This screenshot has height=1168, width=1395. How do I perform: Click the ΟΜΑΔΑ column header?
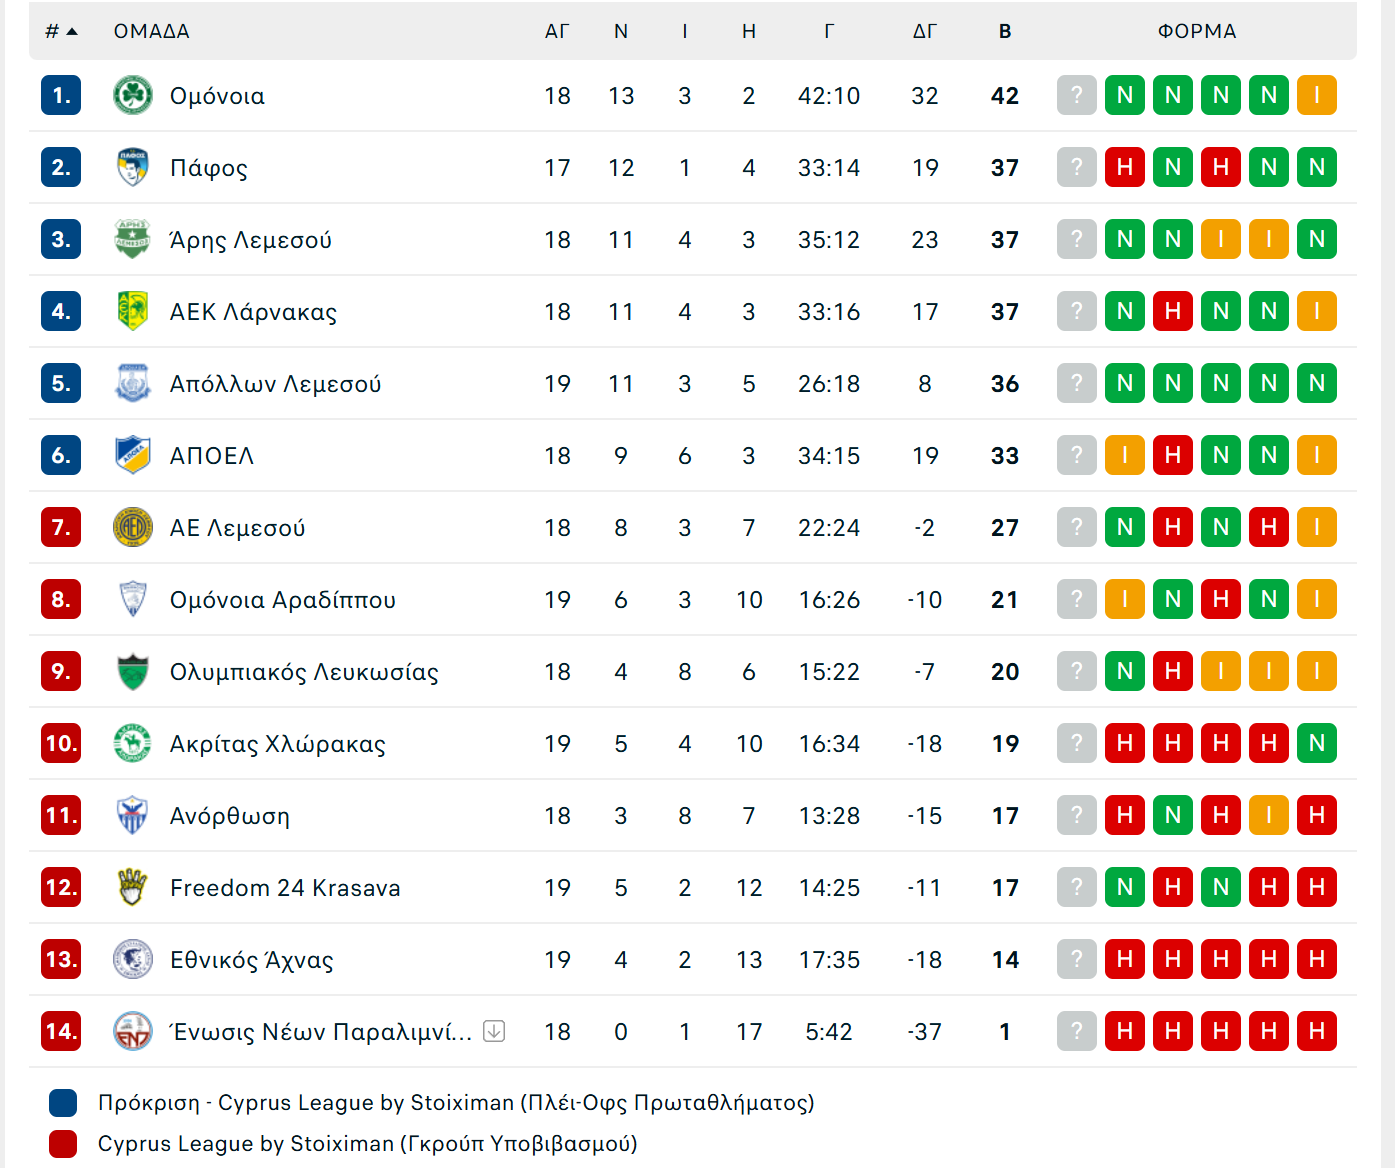click(x=152, y=31)
